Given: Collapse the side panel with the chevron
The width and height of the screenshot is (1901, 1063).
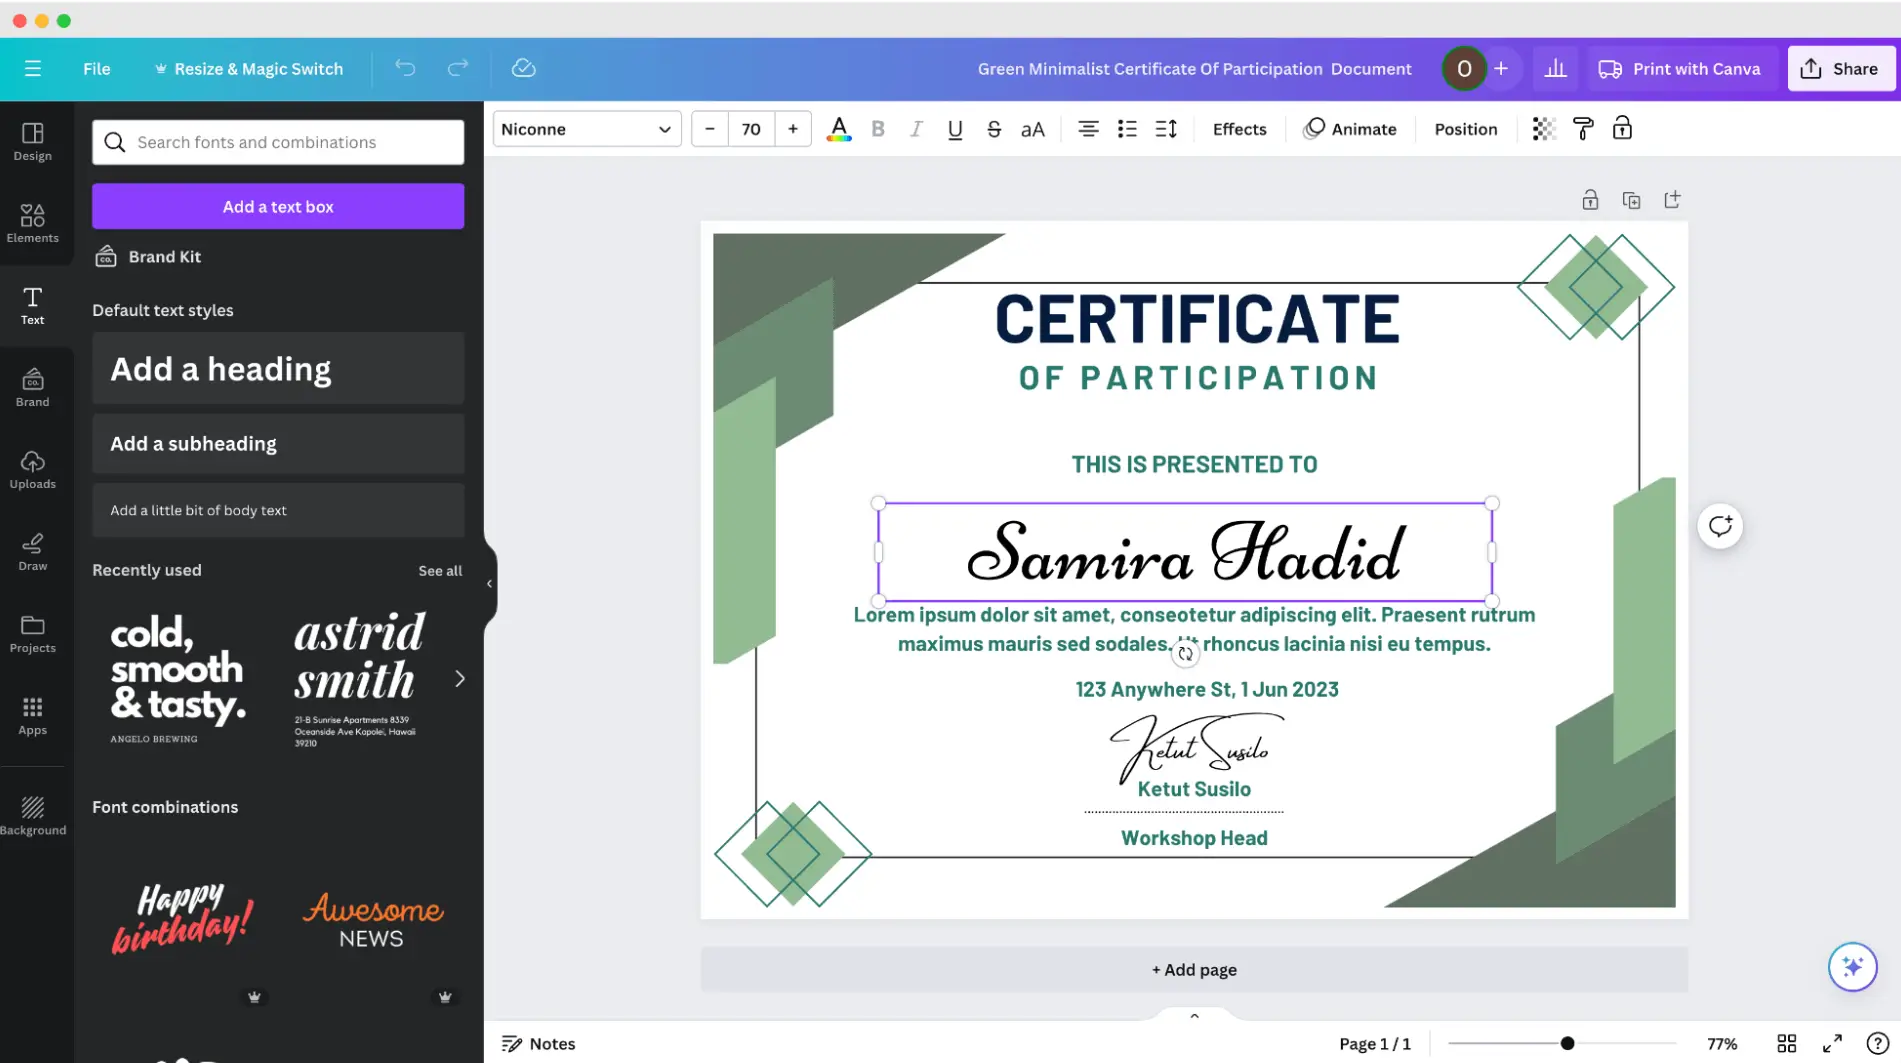Looking at the screenshot, I should (x=489, y=583).
